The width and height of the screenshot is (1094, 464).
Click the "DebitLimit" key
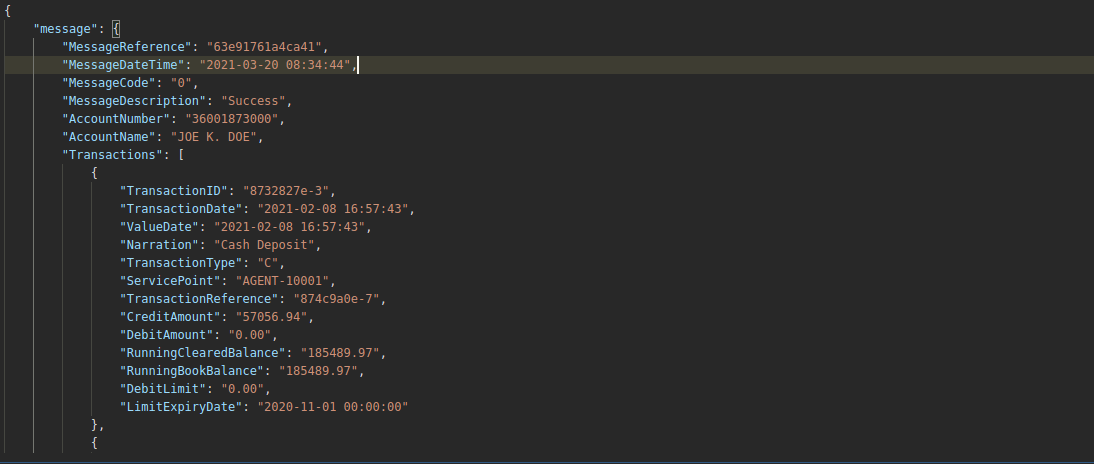[x=162, y=390]
